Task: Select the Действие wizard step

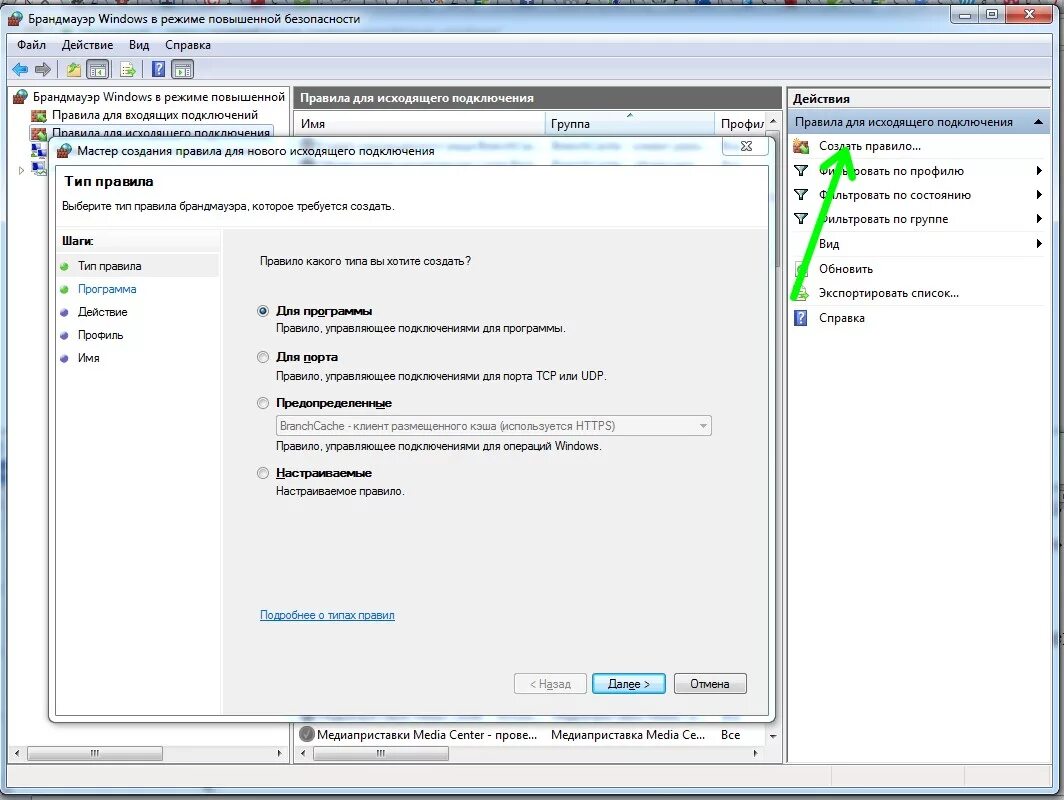Action: tap(102, 312)
